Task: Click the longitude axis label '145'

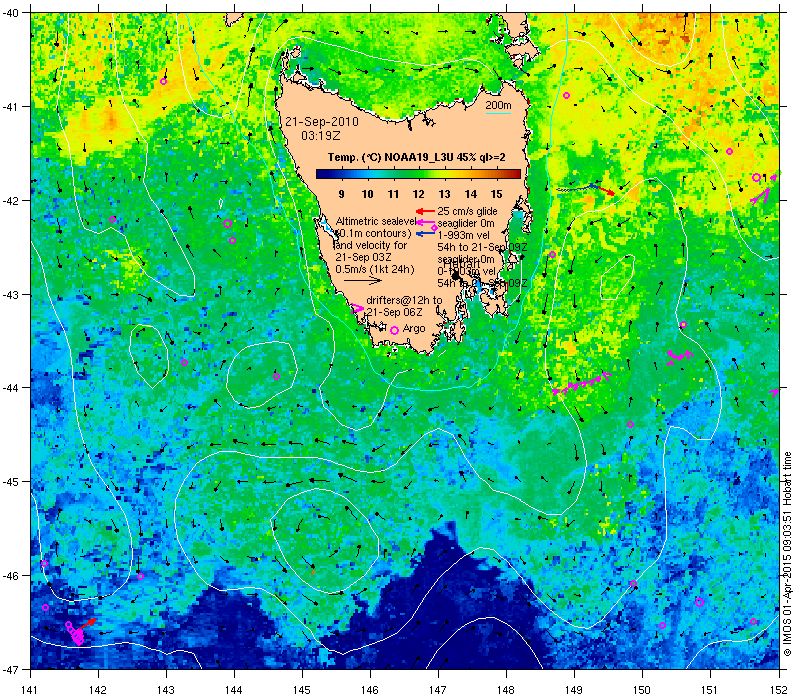Action: [x=302, y=690]
